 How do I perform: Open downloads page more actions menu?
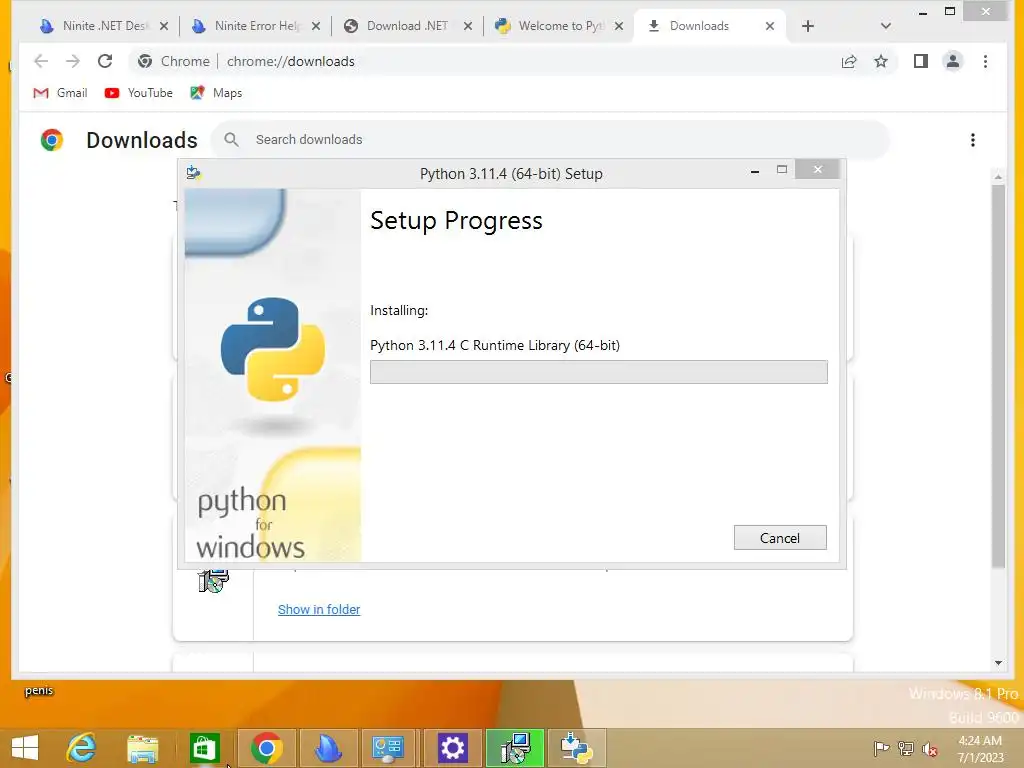point(973,140)
